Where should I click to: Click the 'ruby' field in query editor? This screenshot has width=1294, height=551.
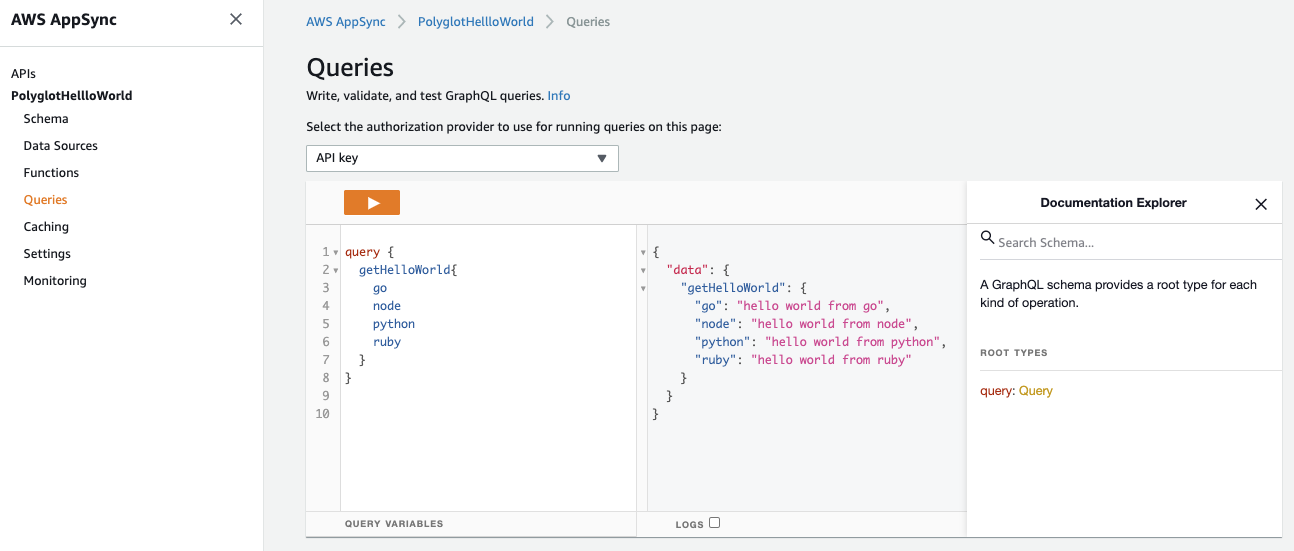coord(387,342)
